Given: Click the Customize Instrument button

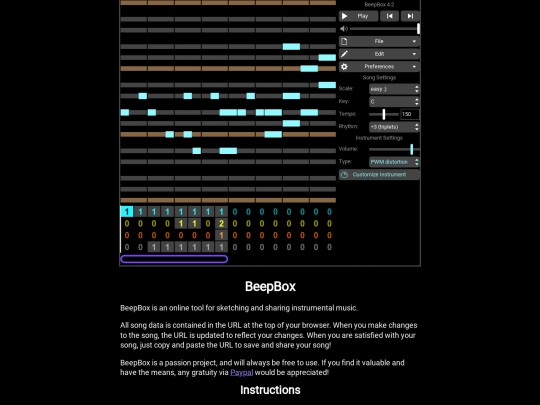Looking at the screenshot, I should (379, 175).
